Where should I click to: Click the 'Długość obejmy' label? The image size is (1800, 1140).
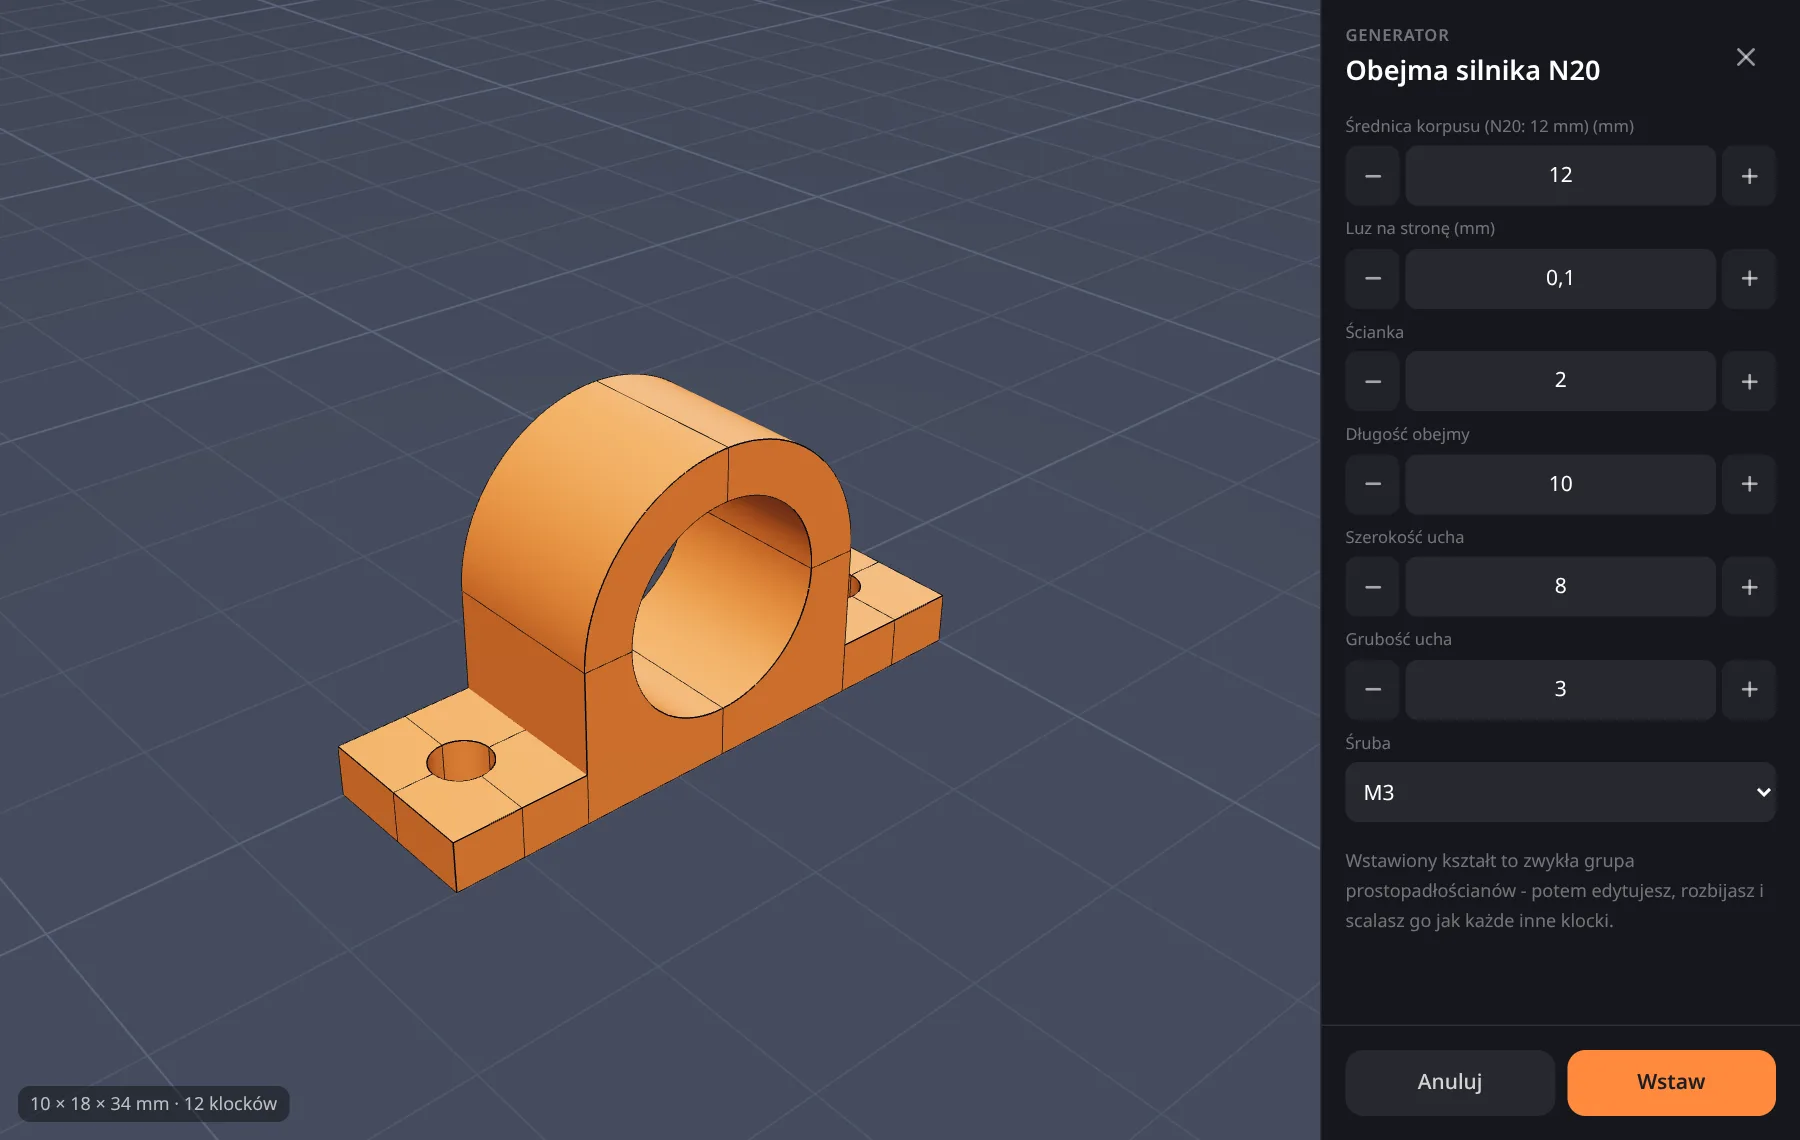1407,434
